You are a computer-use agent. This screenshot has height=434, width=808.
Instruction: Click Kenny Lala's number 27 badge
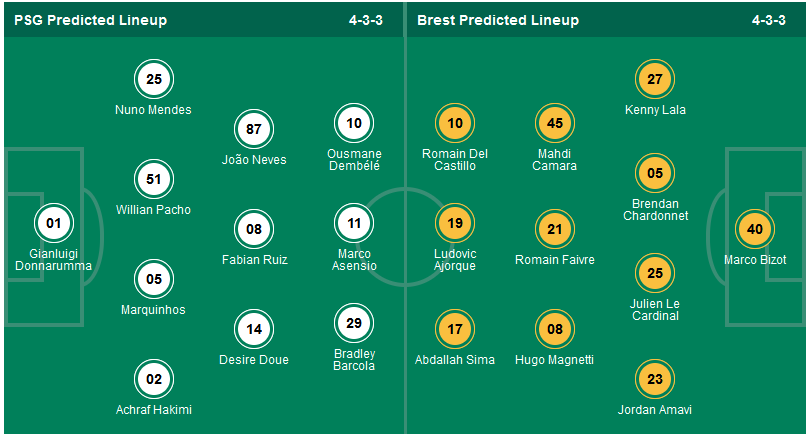[x=655, y=79]
